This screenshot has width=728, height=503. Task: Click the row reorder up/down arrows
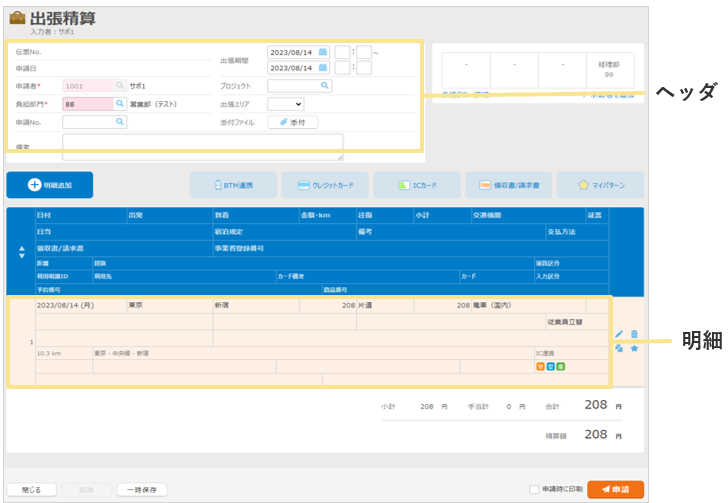pos(22,252)
